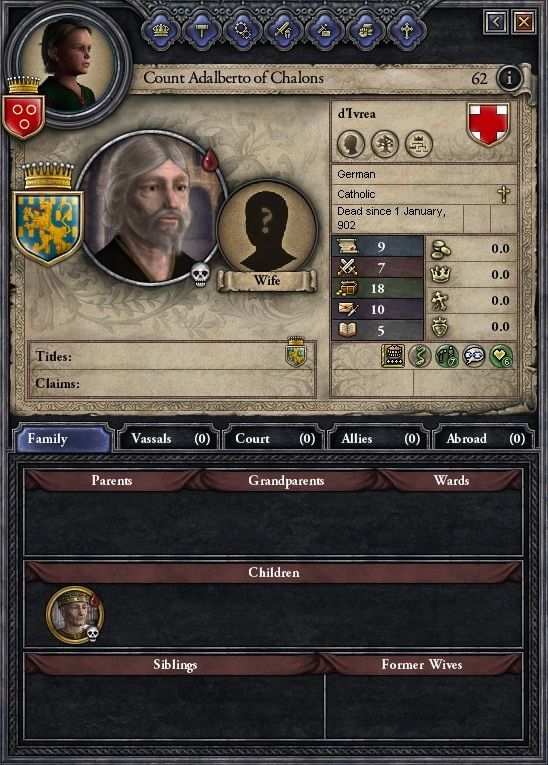This screenshot has height=765, width=548.
Task: Go back with the left arrow button
Action: 496,21
